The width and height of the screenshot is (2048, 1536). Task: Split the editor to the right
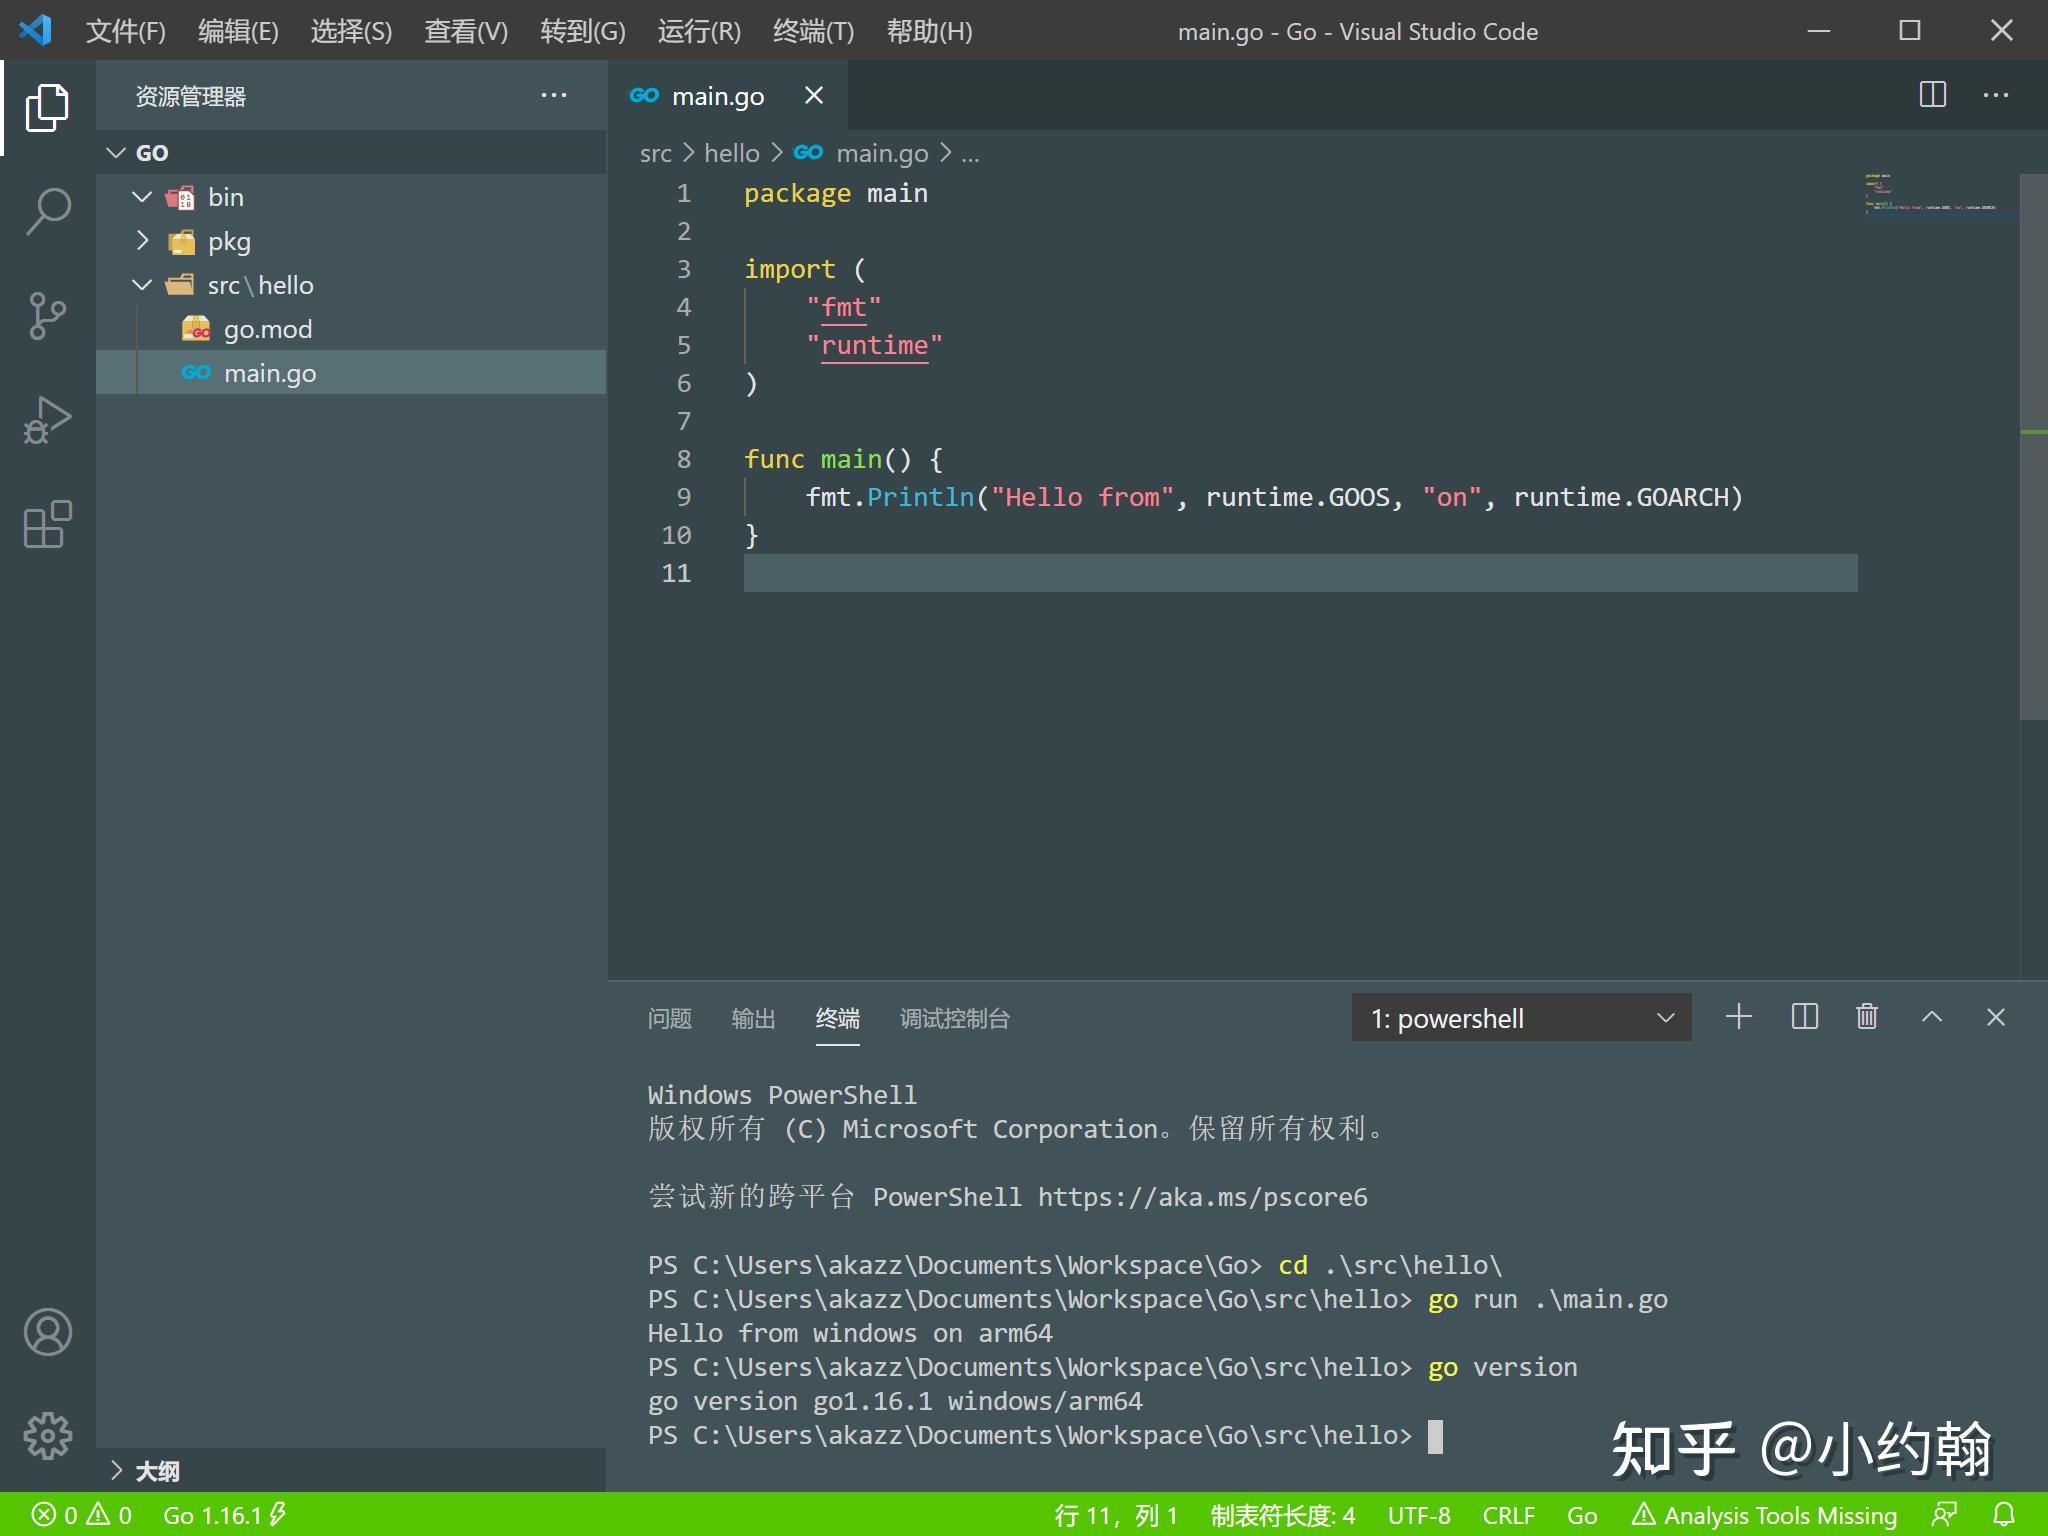(1933, 95)
